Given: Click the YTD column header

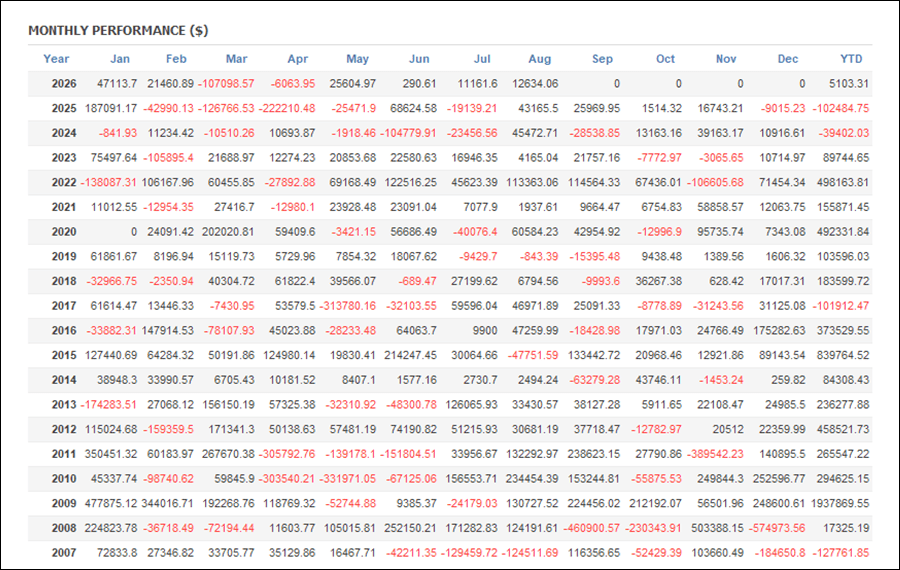Looking at the screenshot, I should pos(851,59).
